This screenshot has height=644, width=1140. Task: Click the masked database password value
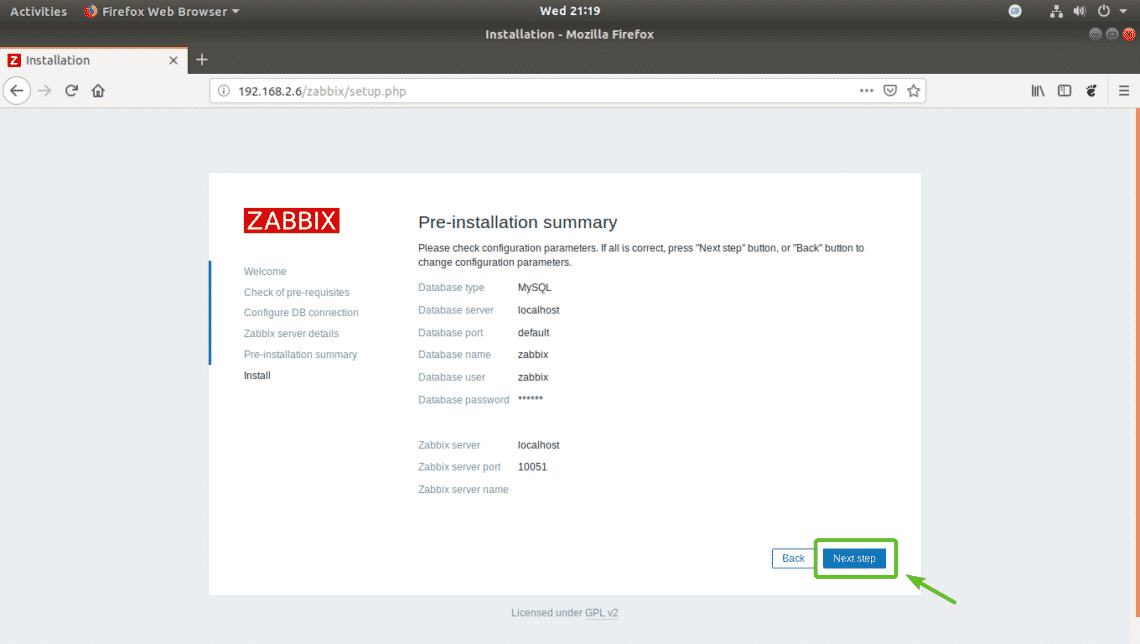[530, 399]
